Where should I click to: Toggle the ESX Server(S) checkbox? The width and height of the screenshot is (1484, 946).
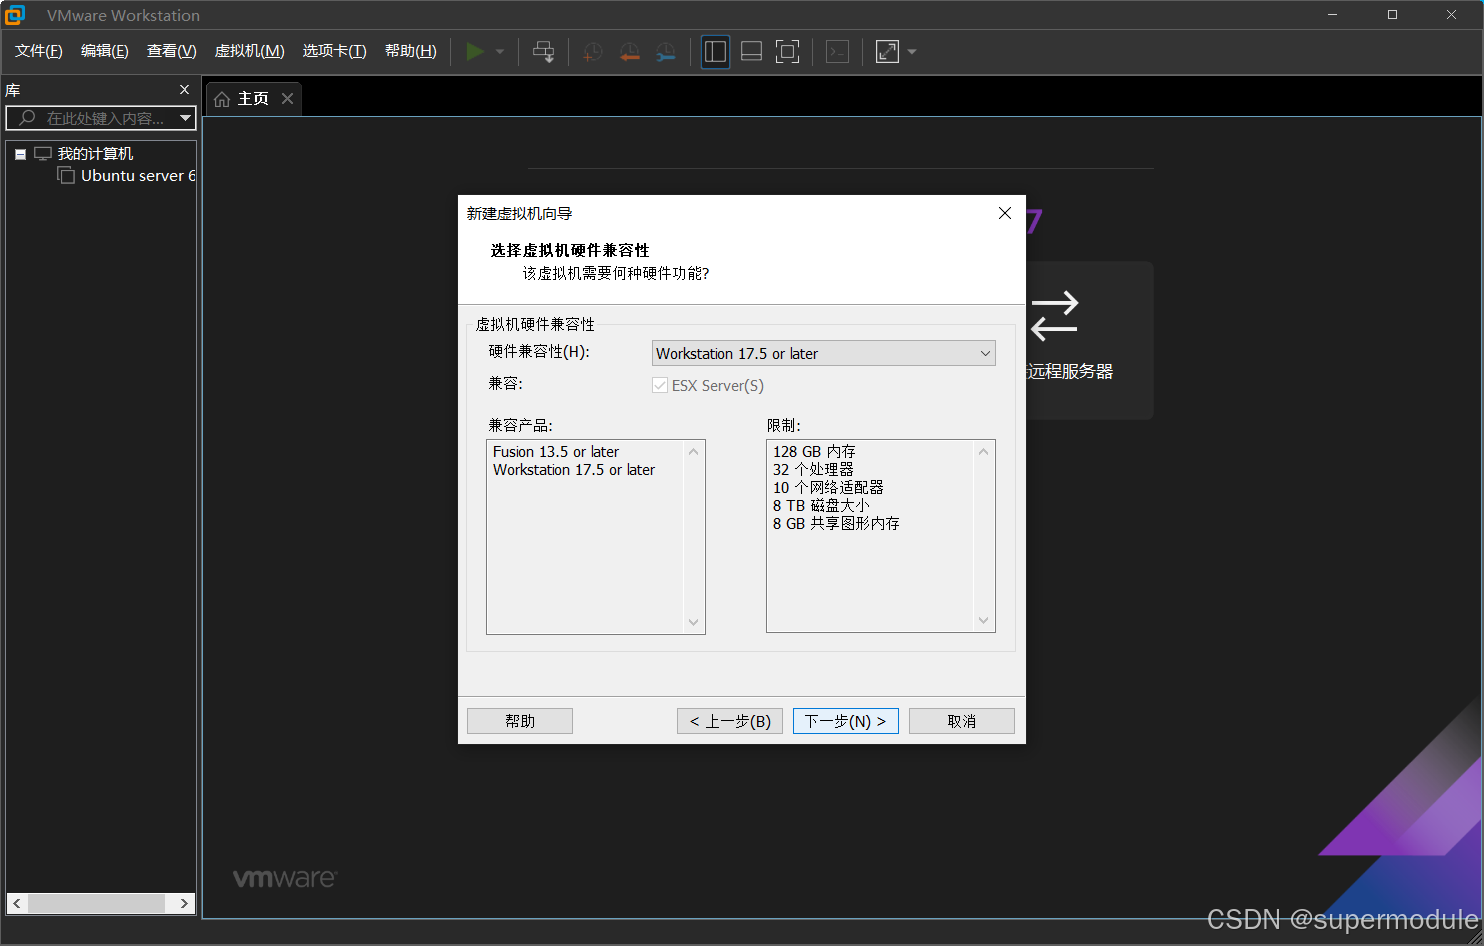click(660, 385)
